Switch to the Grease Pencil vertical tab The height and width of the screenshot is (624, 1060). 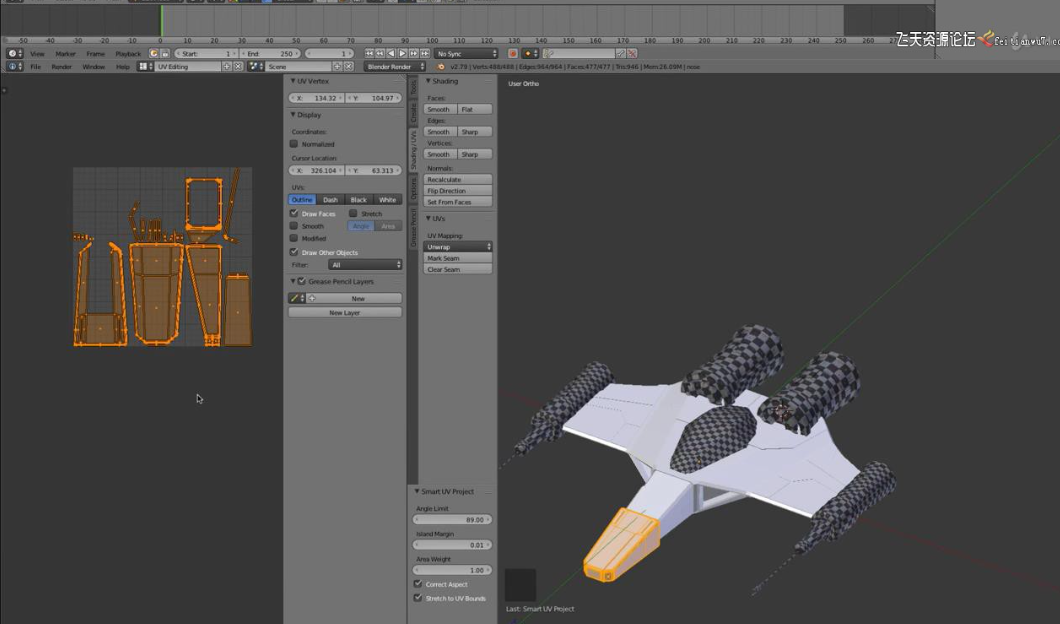pyautogui.click(x=413, y=229)
